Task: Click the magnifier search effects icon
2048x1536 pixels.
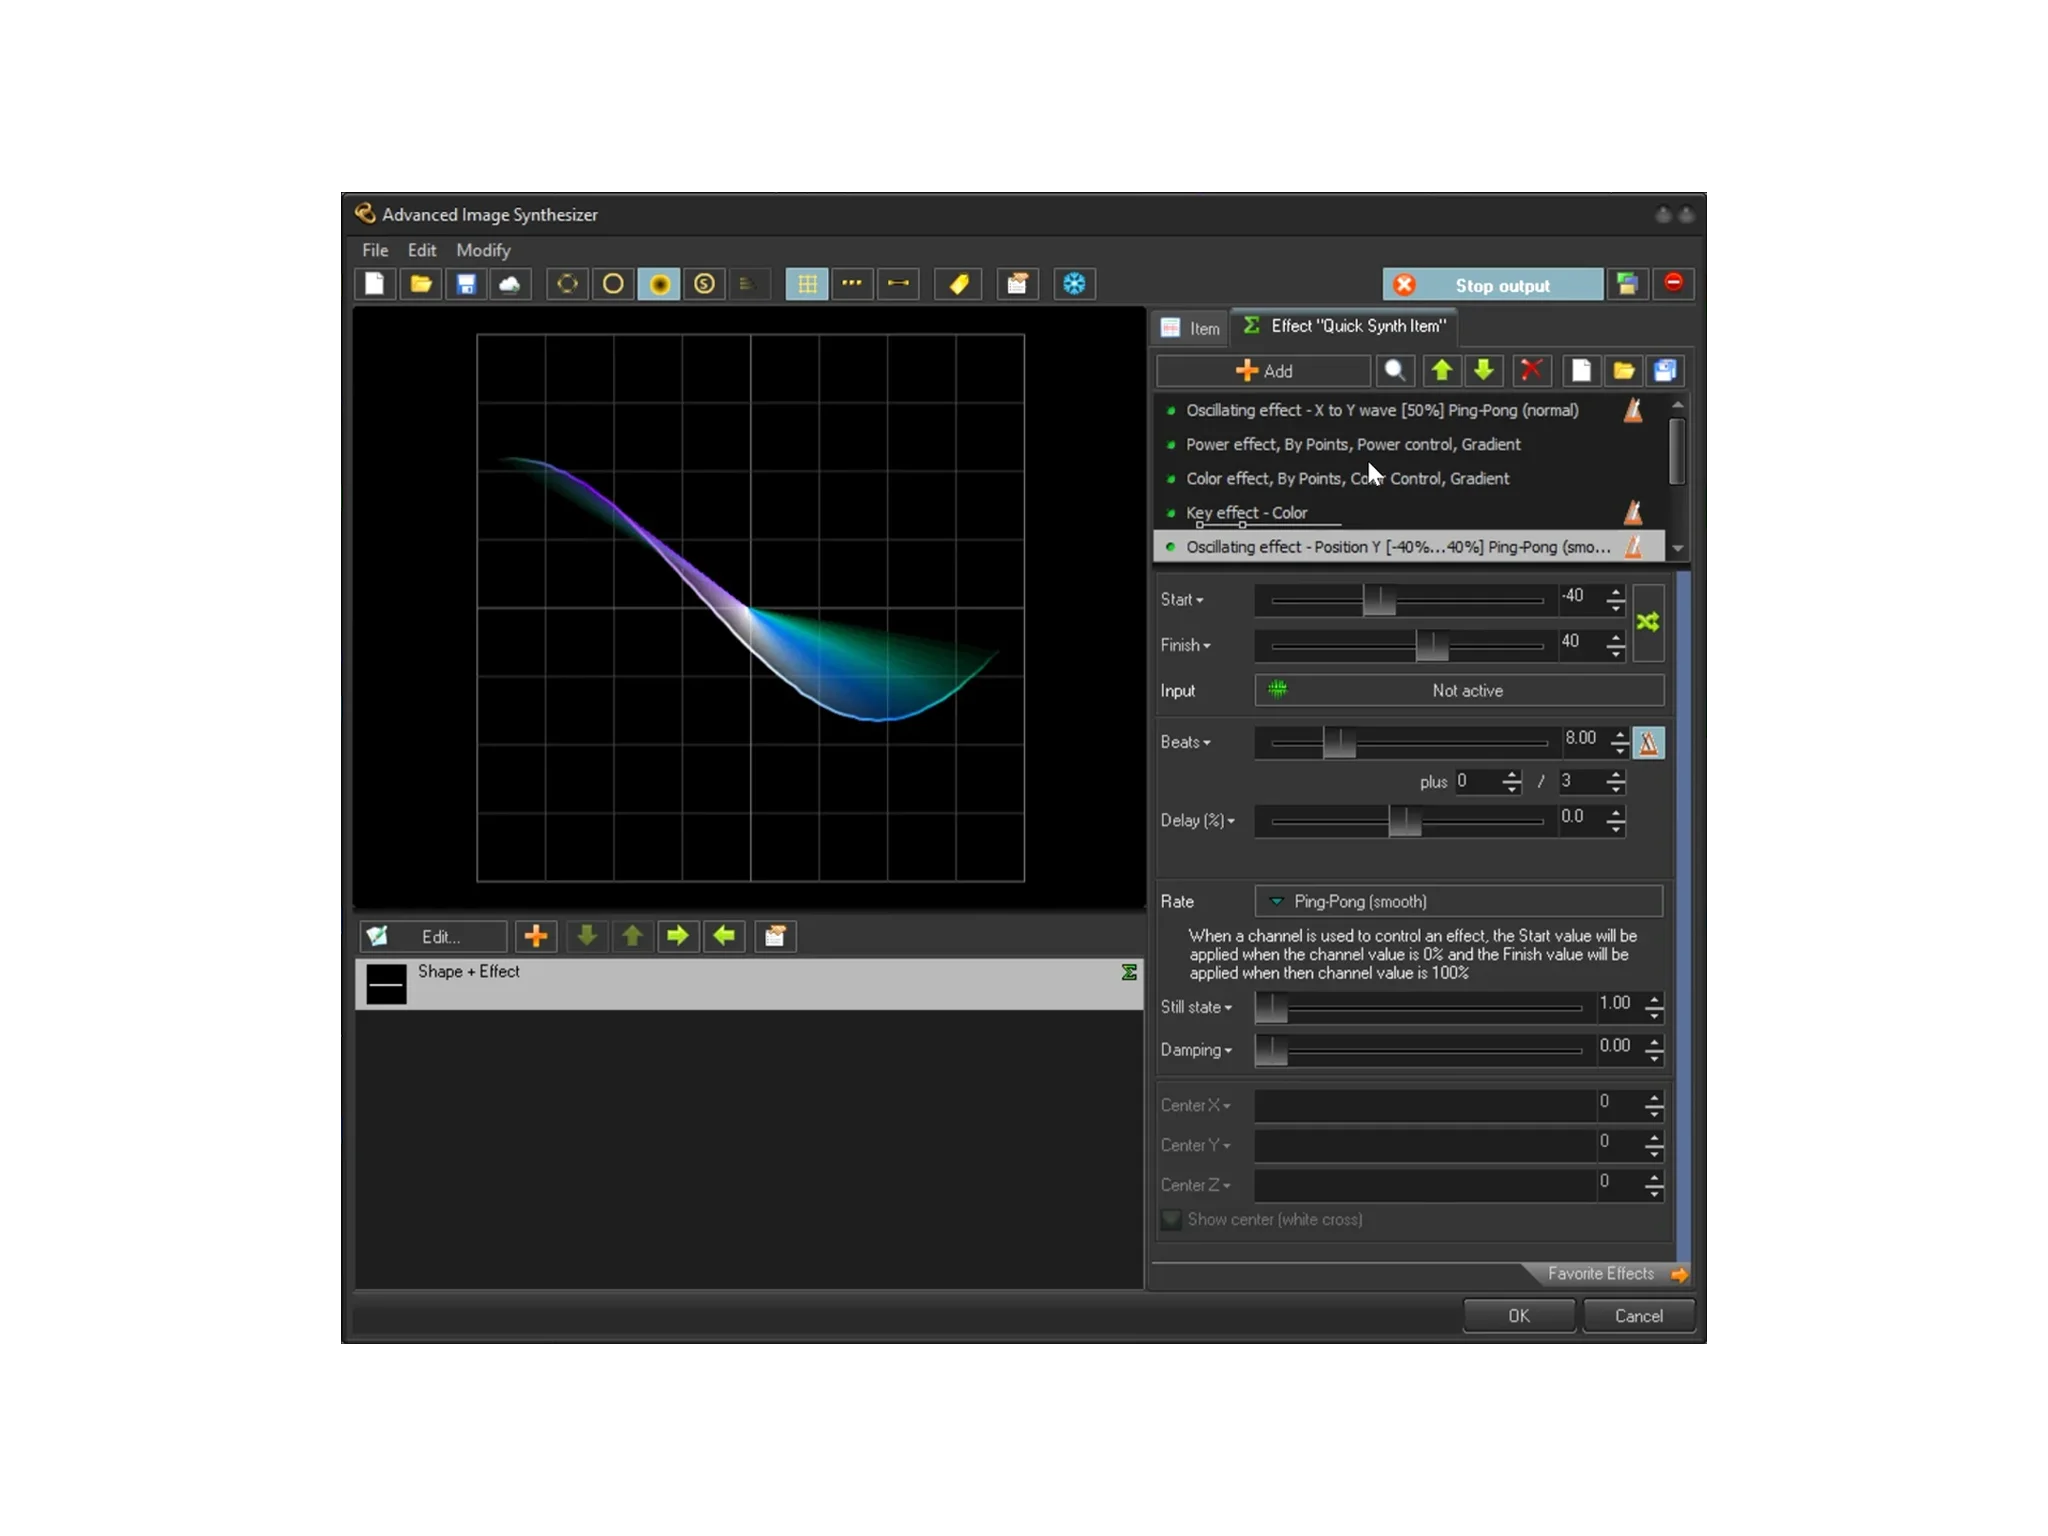Action: [1395, 371]
